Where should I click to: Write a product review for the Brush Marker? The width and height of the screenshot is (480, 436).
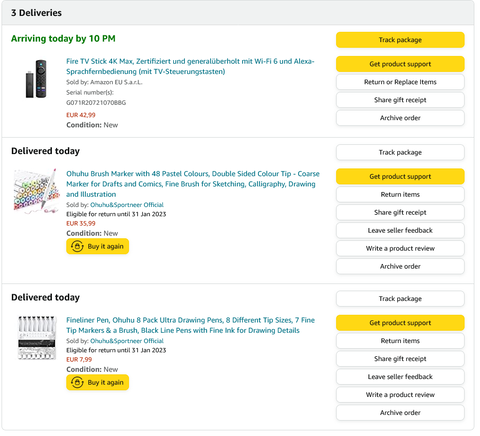pos(400,248)
